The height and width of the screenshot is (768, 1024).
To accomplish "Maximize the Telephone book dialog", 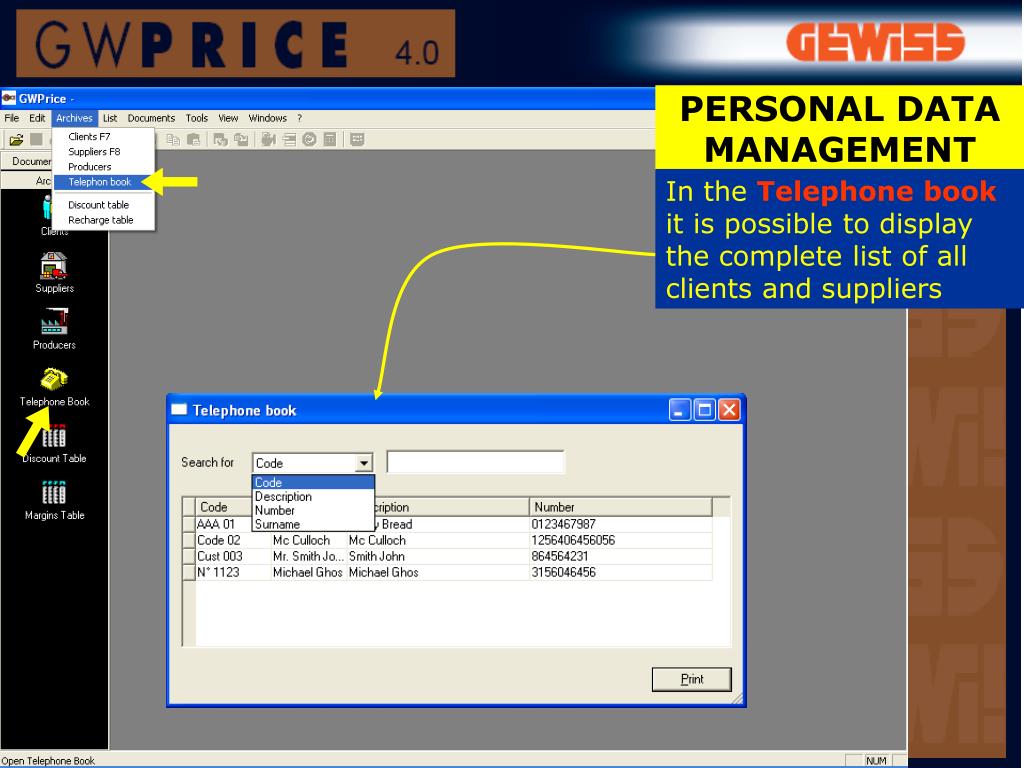I will [x=705, y=410].
